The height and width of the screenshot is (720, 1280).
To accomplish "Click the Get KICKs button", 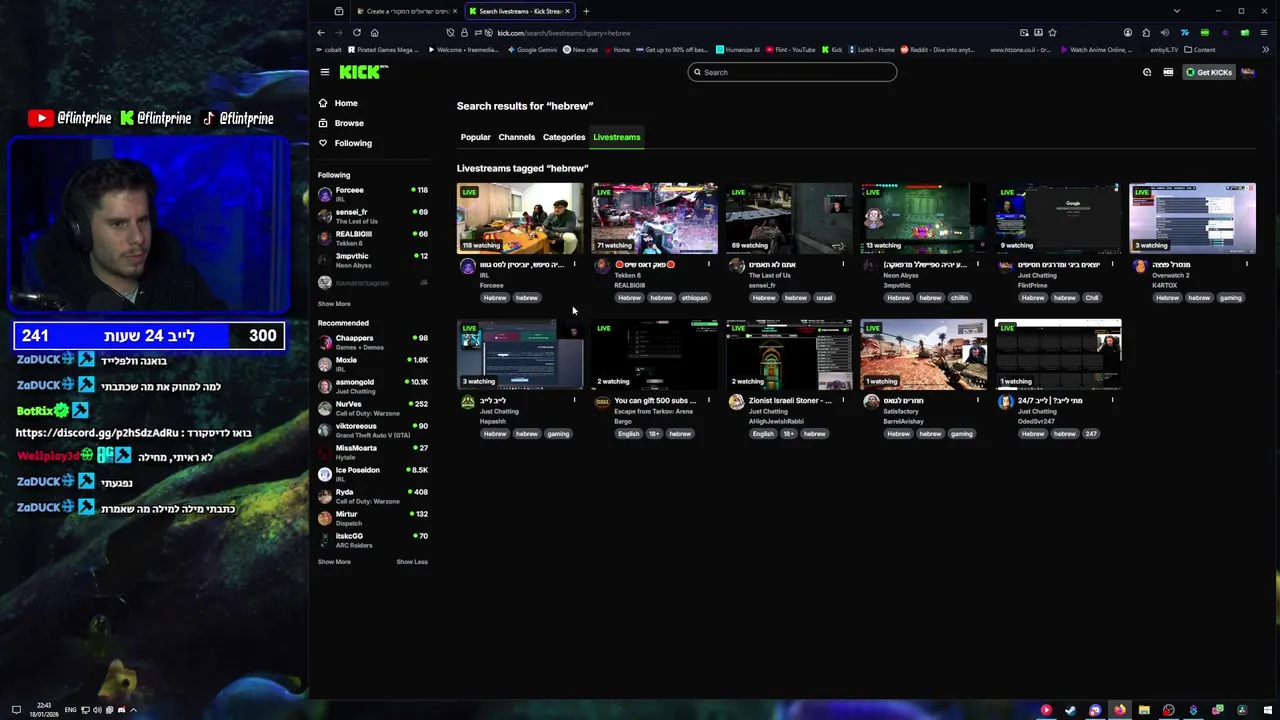I will (x=1209, y=72).
